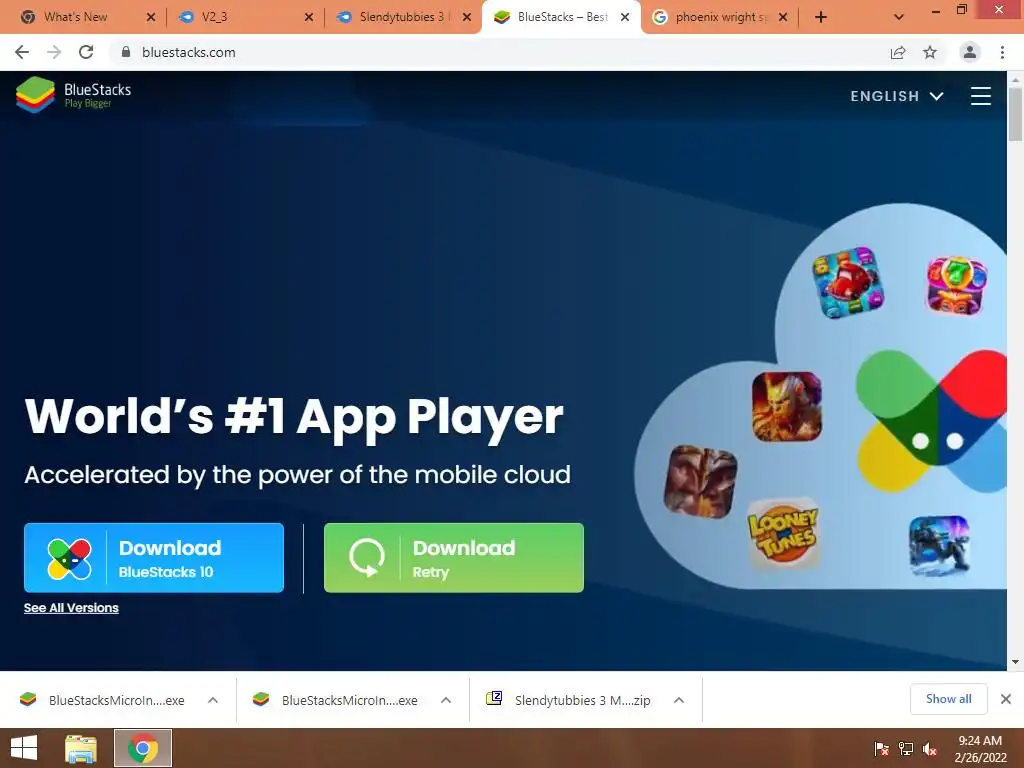The height and width of the screenshot is (768, 1024).
Task: Switch to V2_3 tab
Action: click(x=243, y=17)
